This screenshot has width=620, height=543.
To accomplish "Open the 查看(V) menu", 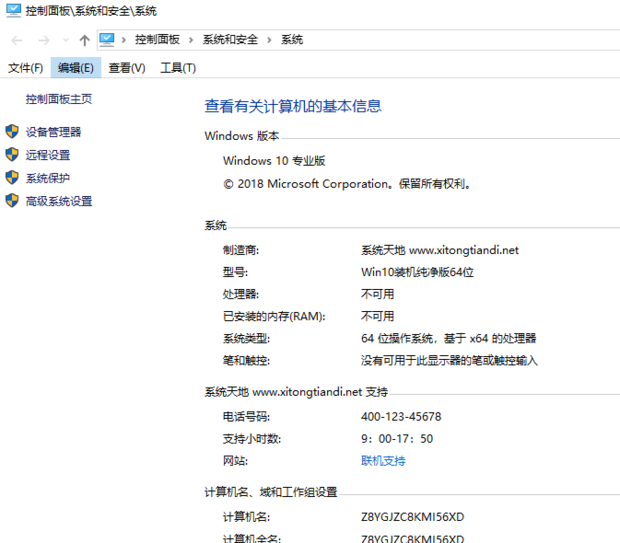I will click(127, 68).
